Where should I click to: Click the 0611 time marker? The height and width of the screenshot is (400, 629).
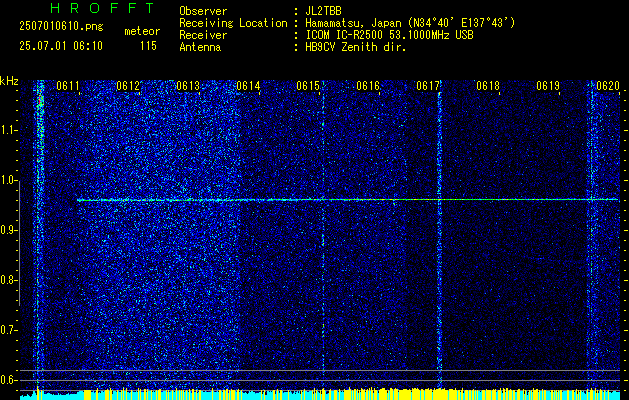(x=68, y=86)
